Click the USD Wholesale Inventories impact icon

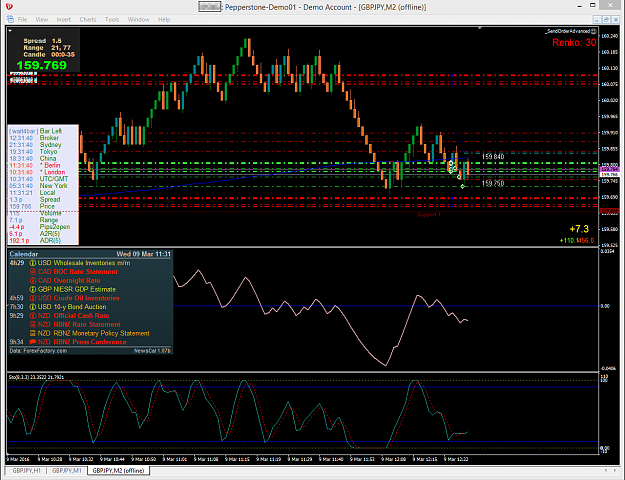click(33, 263)
